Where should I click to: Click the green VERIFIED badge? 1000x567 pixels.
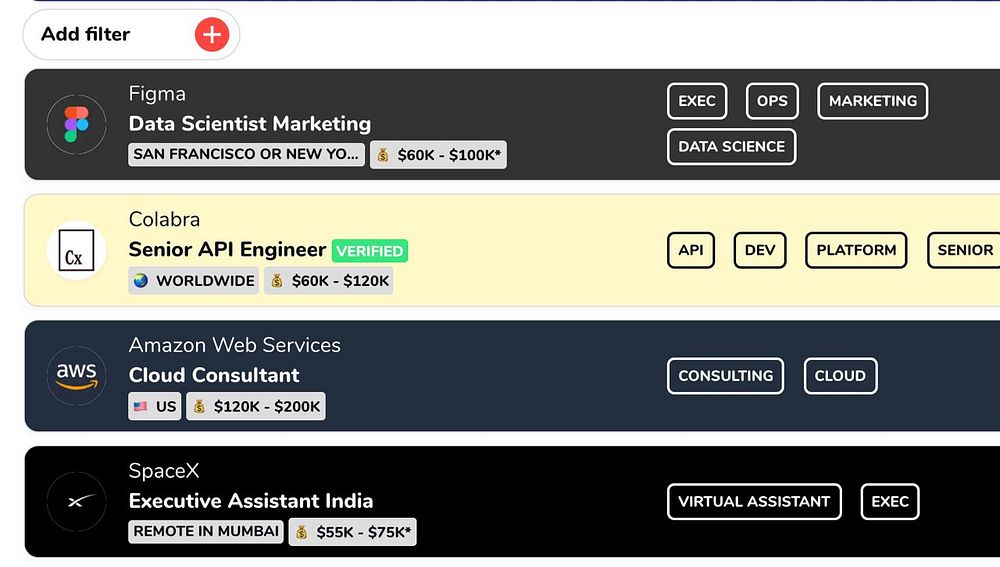[370, 251]
